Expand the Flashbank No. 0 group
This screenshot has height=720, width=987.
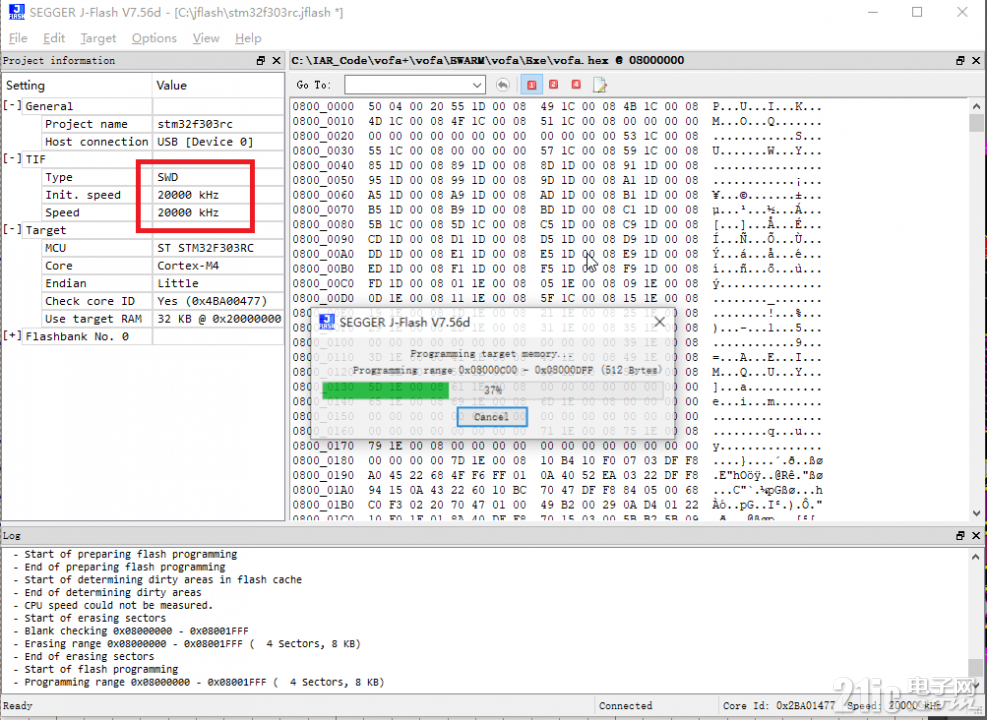tap(13, 336)
